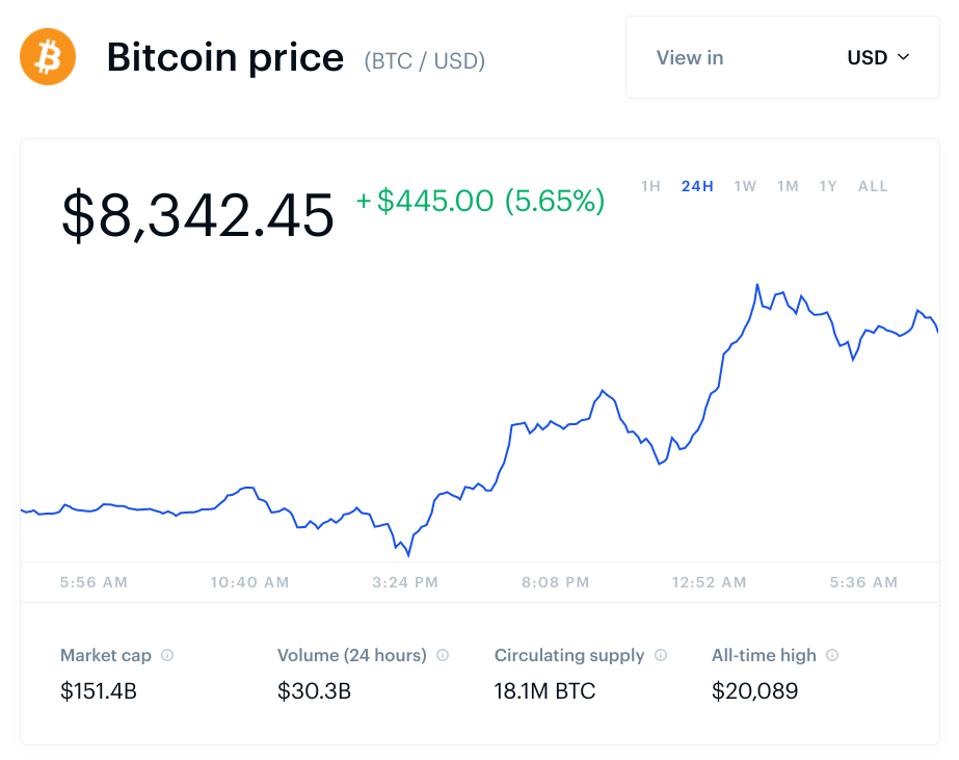Click the Volume (24 hours) info icon
Screen dimensions: 959x760
click(x=442, y=655)
